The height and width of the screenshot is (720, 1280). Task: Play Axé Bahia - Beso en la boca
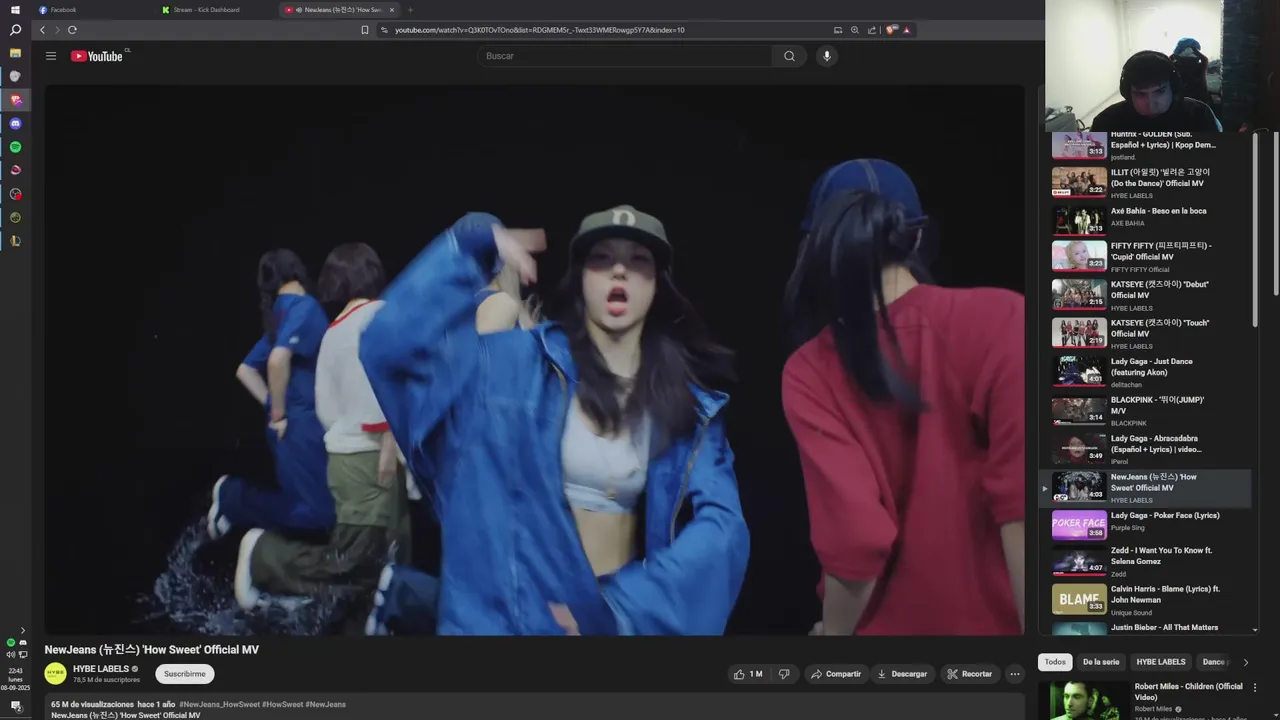coord(1145,220)
